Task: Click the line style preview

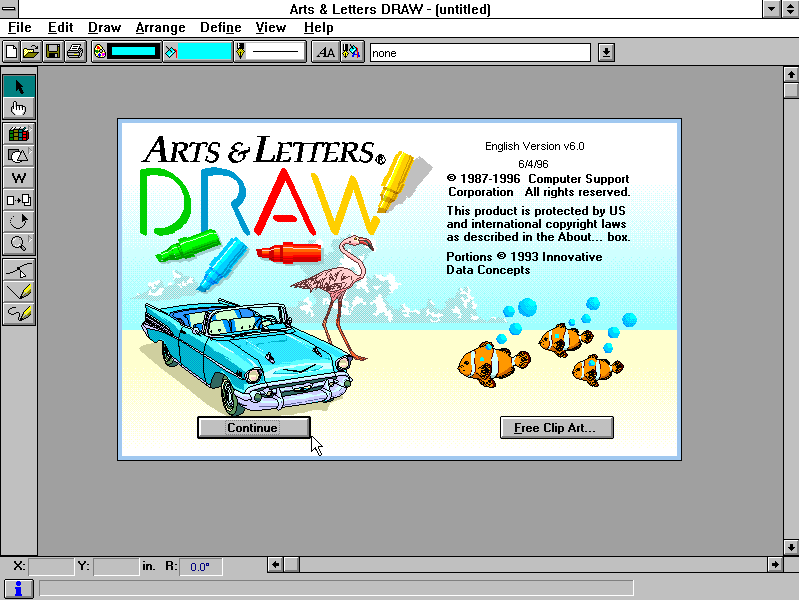Action: [276, 52]
